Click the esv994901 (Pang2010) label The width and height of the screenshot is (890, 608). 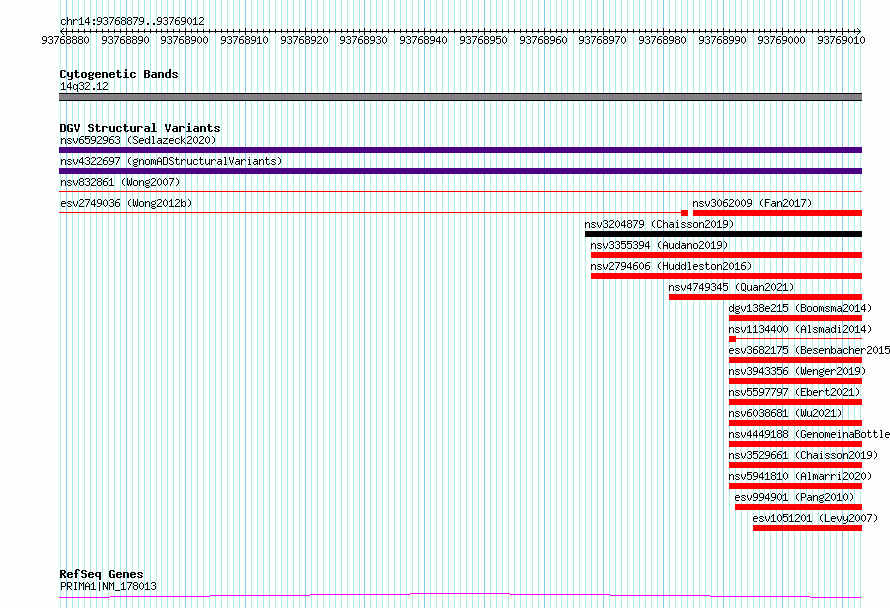point(794,497)
